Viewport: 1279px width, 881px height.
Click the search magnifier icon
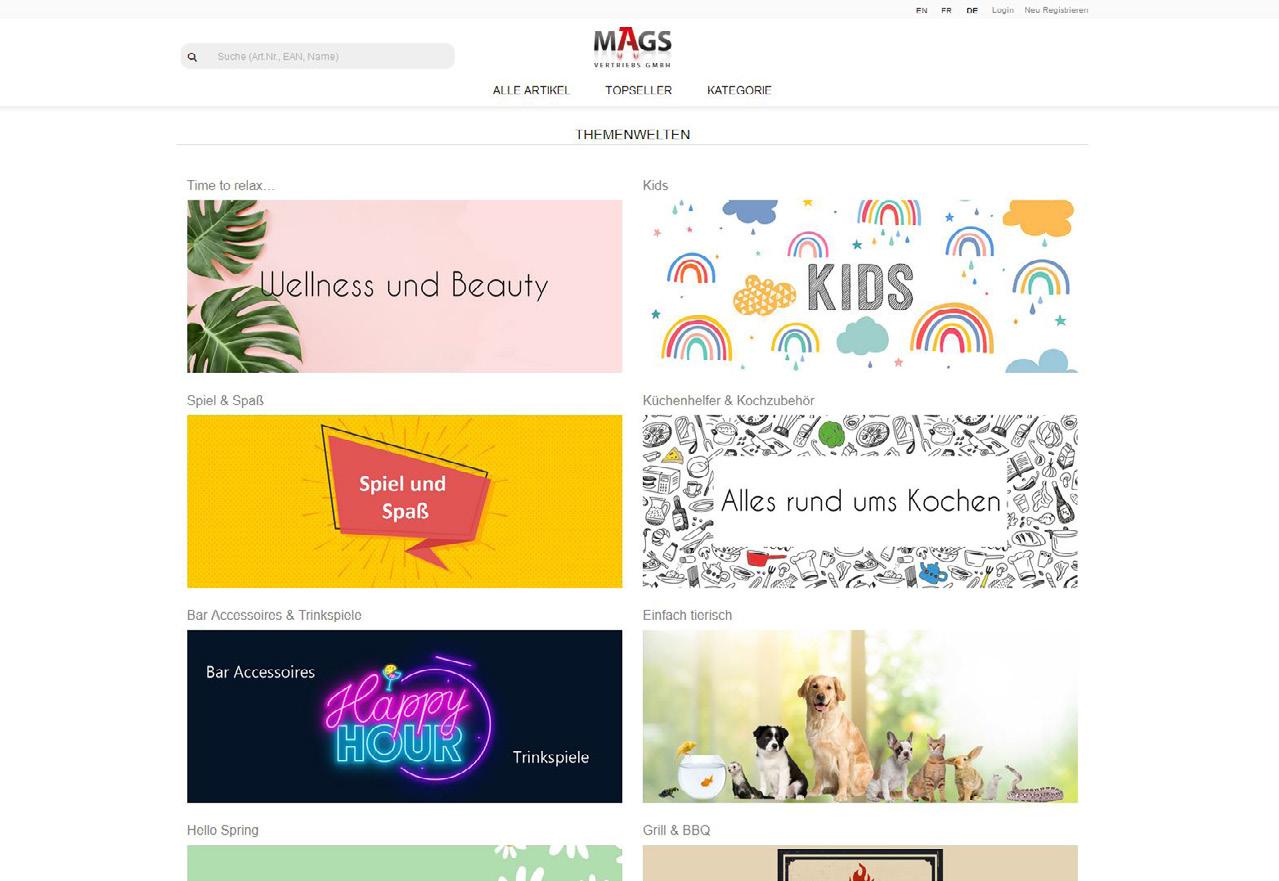coord(192,57)
